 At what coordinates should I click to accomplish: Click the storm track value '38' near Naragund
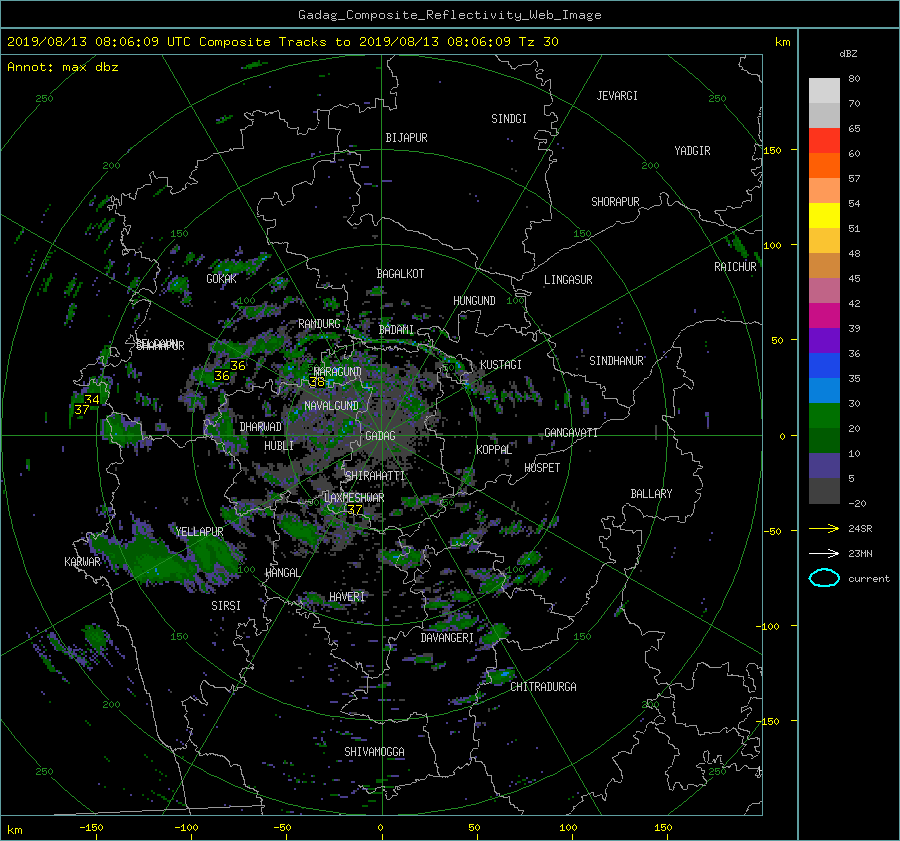click(x=317, y=382)
